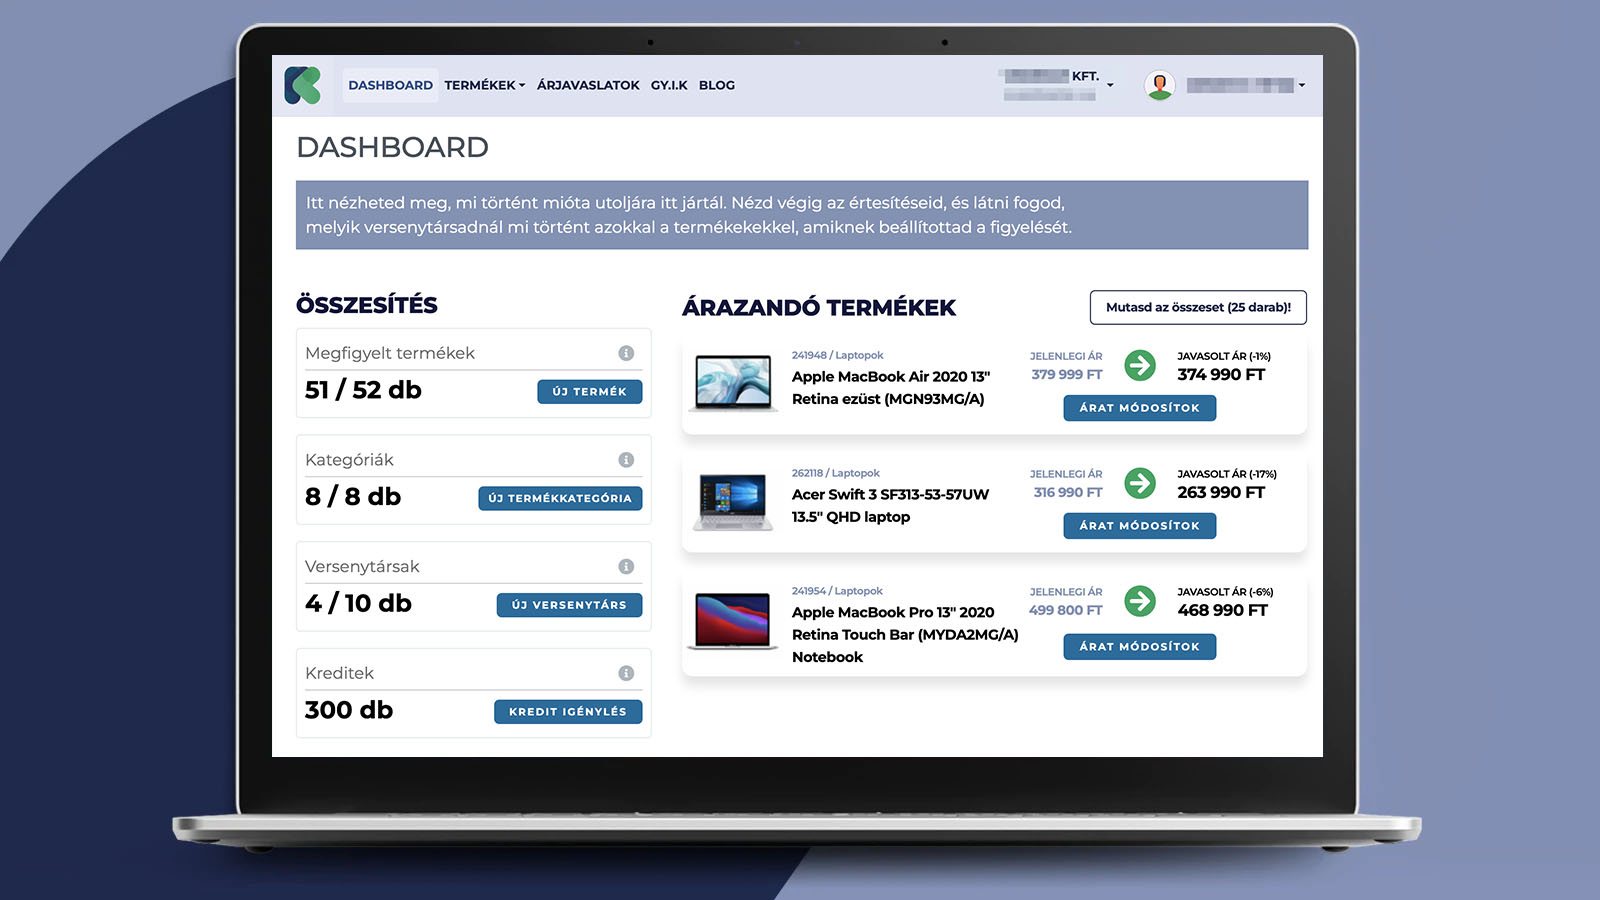Show info icon for Kategóriák
Screen dimensions: 1600x900
pyautogui.click(x=626, y=460)
